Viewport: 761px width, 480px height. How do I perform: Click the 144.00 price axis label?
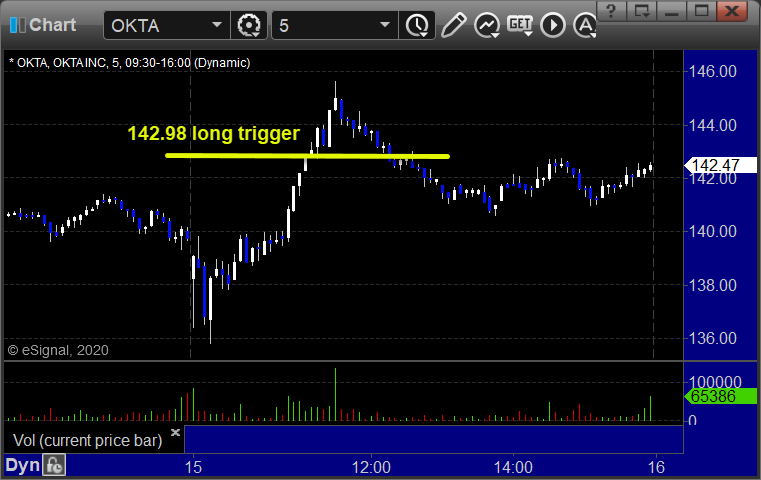(x=712, y=125)
